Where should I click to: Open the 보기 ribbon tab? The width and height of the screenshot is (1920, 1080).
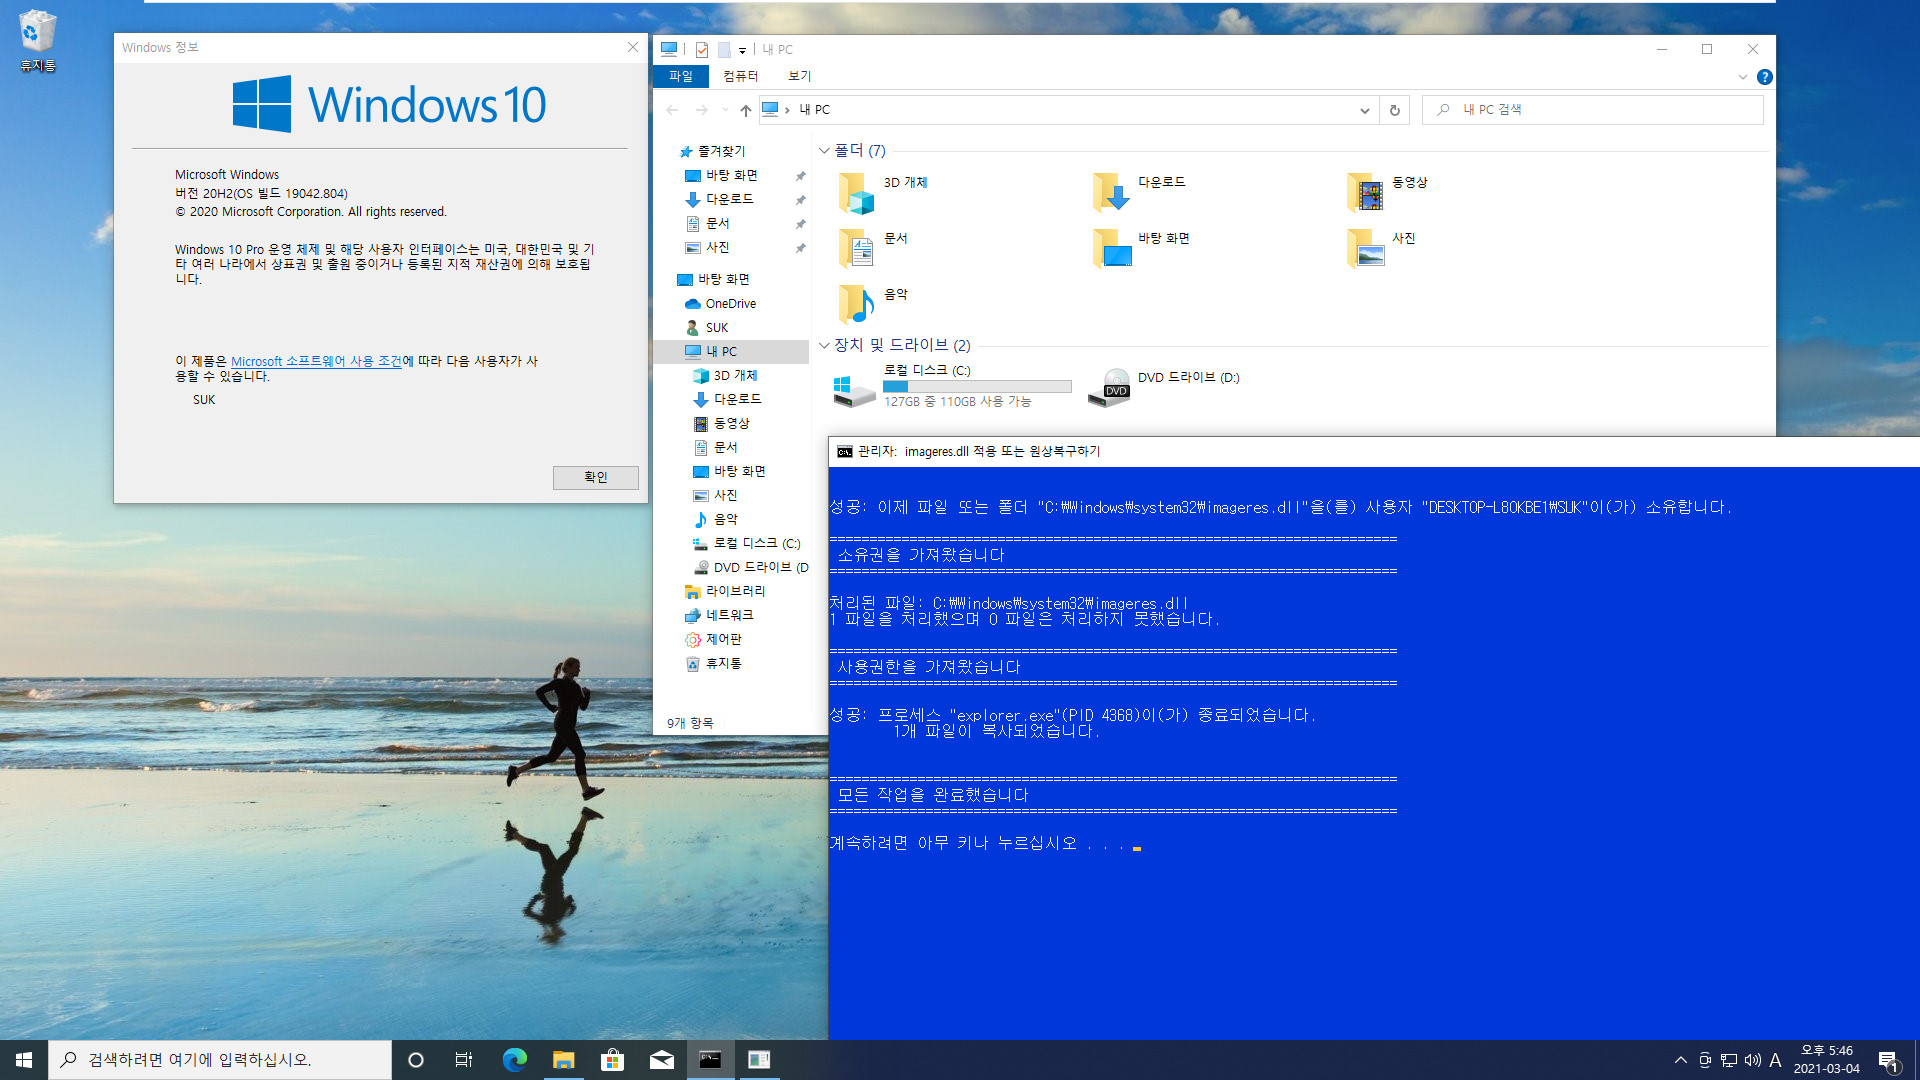(x=799, y=76)
